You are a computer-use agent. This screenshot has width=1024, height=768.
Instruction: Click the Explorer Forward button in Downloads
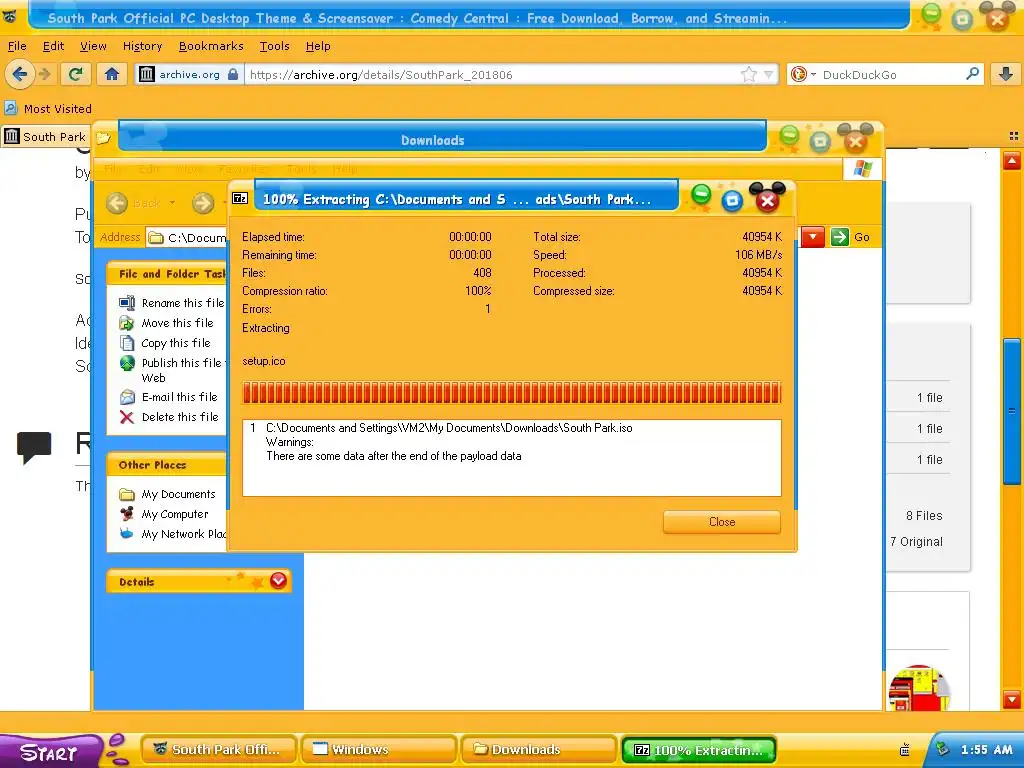tap(203, 203)
